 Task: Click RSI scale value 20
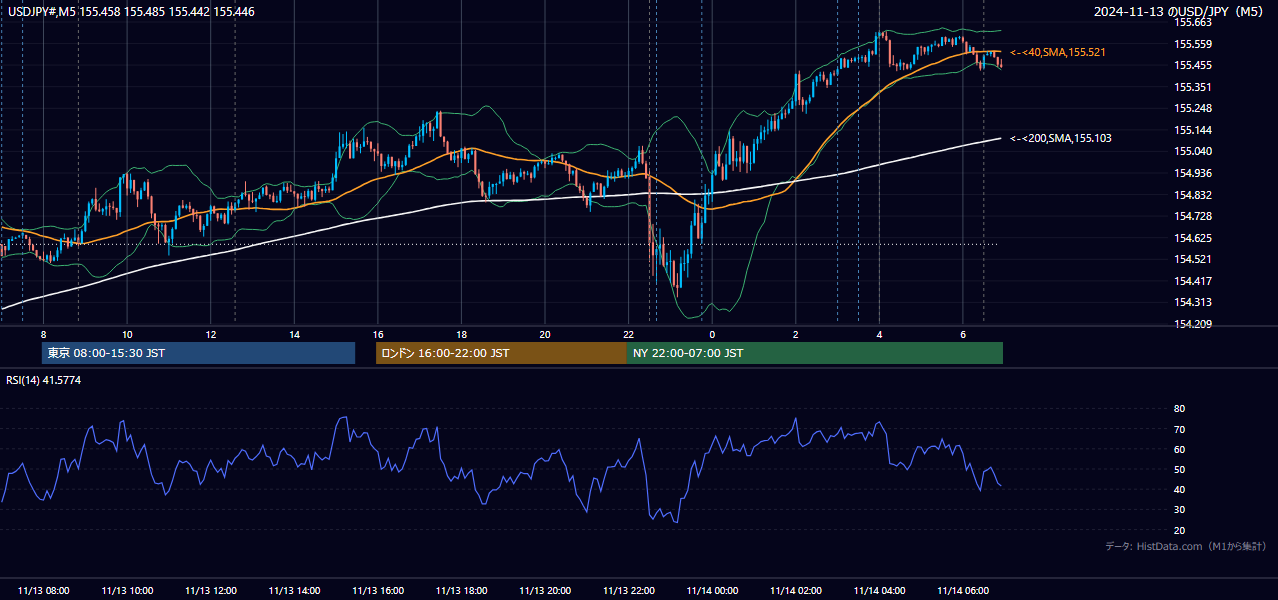click(x=1179, y=530)
